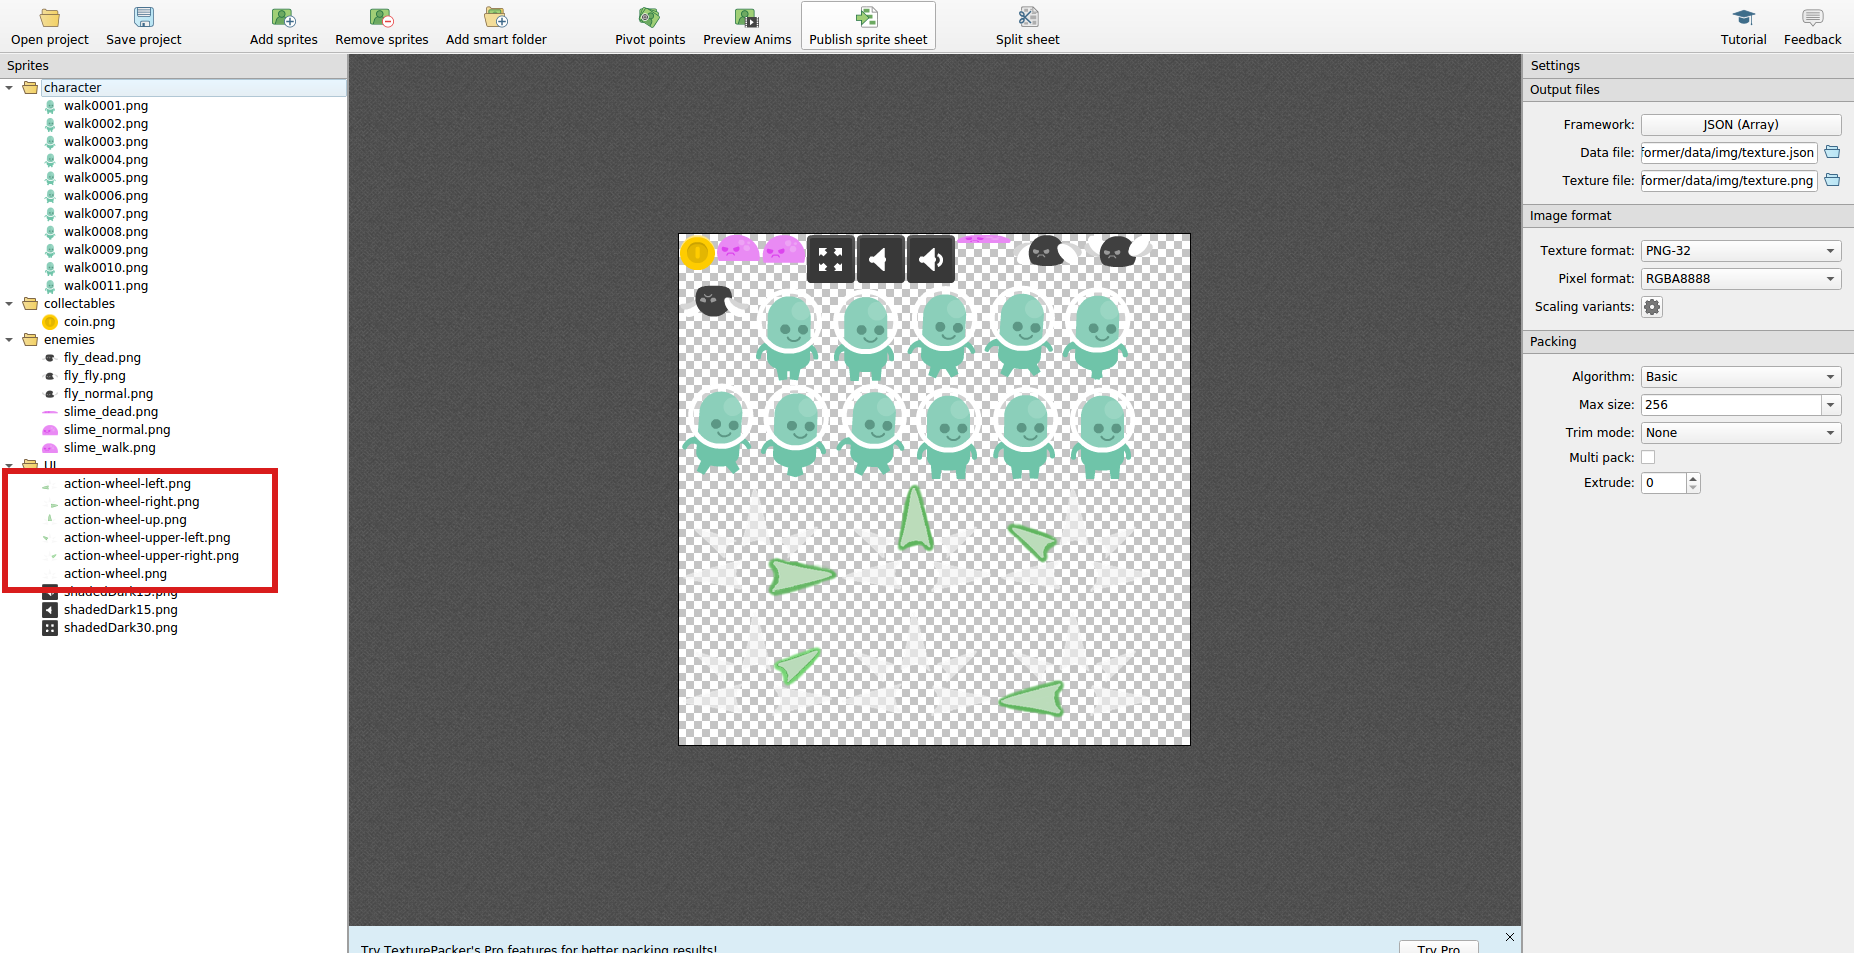Screen dimensions: 1854x953
Task: Open the Pixel format dropdown
Action: [1829, 278]
